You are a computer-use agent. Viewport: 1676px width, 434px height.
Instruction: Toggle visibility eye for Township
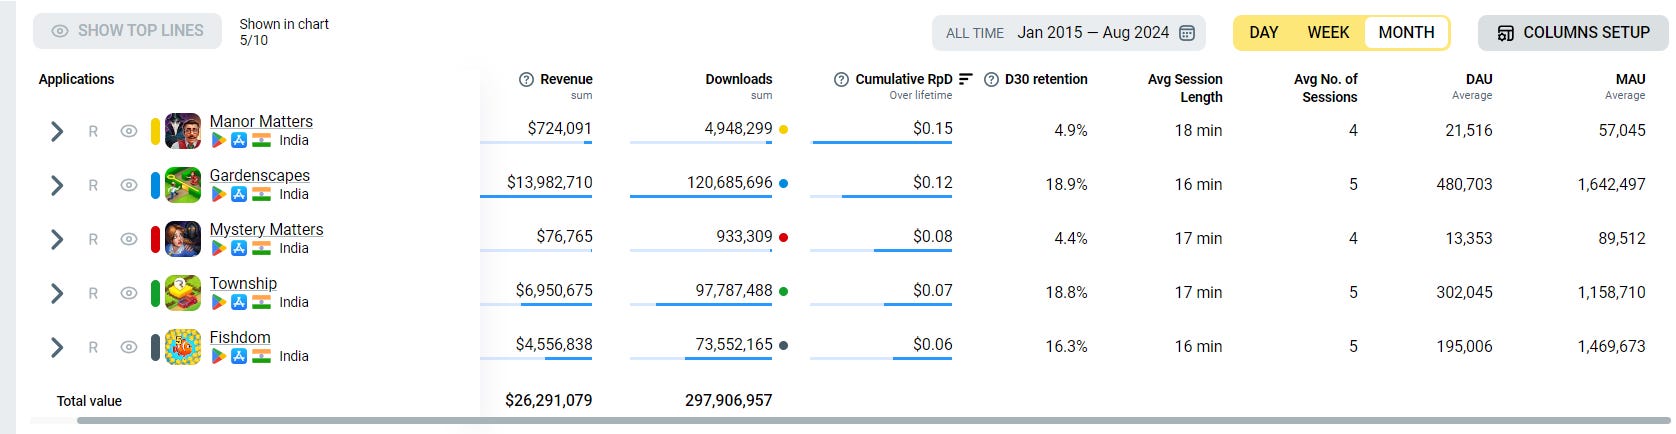pyautogui.click(x=129, y=293)
